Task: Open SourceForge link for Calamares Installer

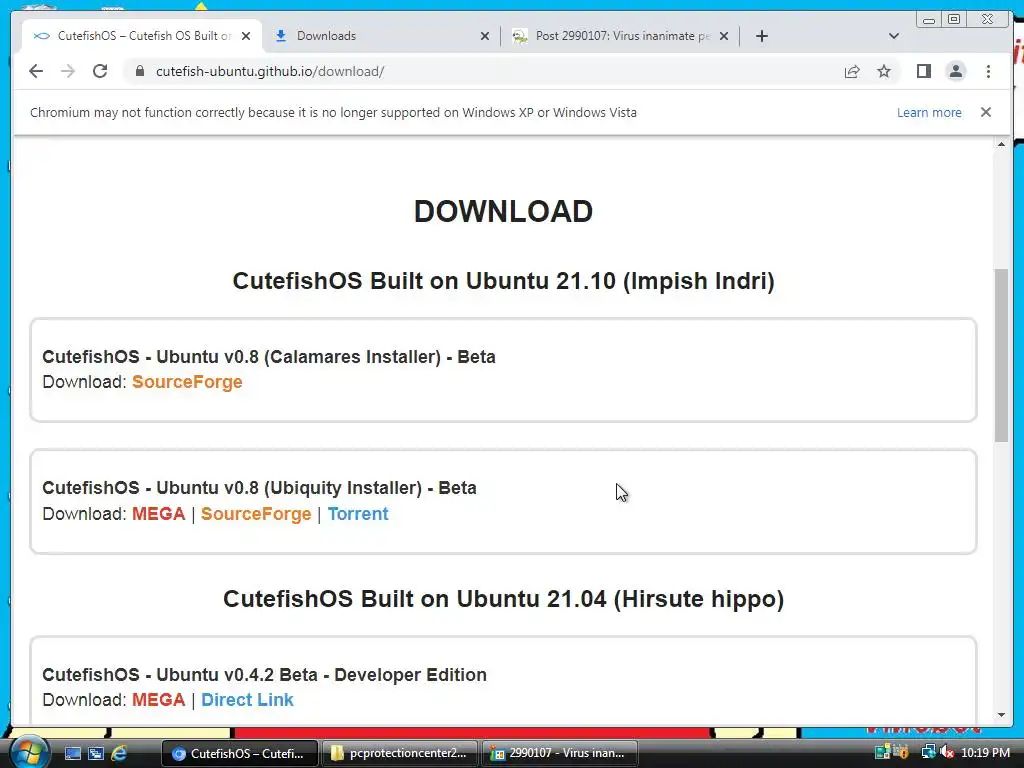Action: pos(187,382)
